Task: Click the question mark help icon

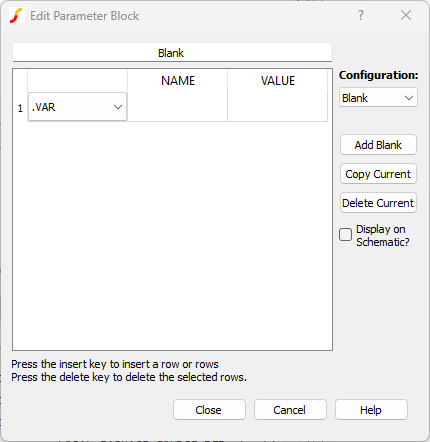Action: tap(361, 15)
